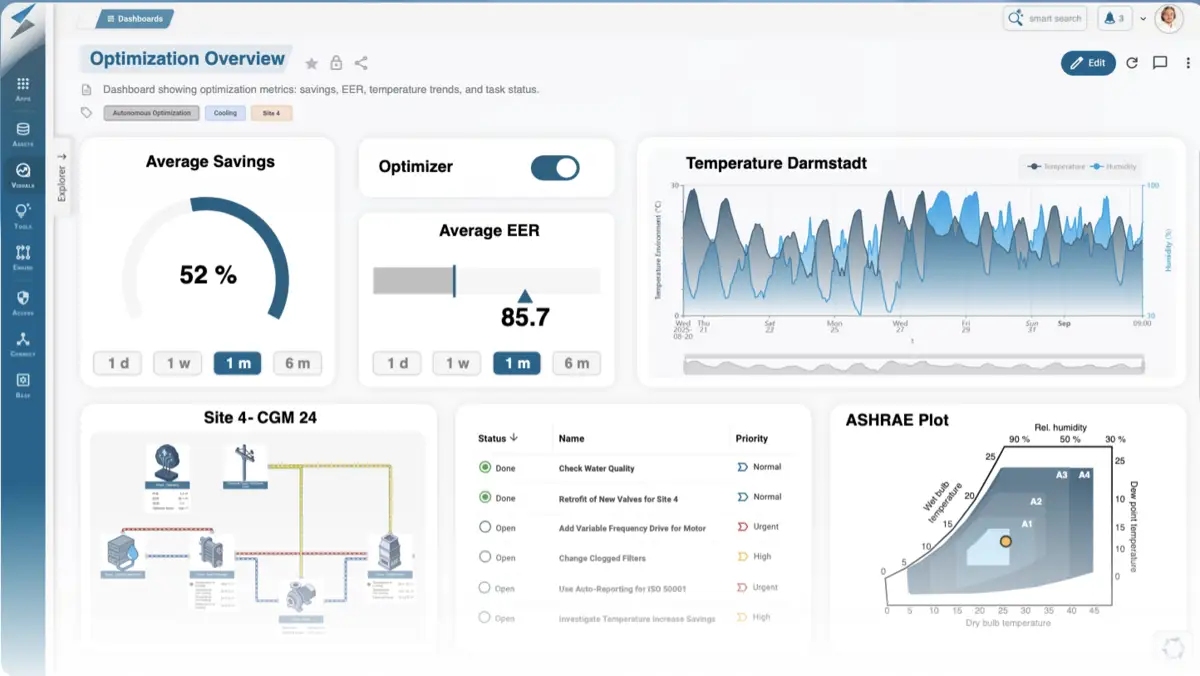The width and height of the screenshot is (1200, 676).
Task: Open the Connect sidebar icon
Action: click(23, 344)
